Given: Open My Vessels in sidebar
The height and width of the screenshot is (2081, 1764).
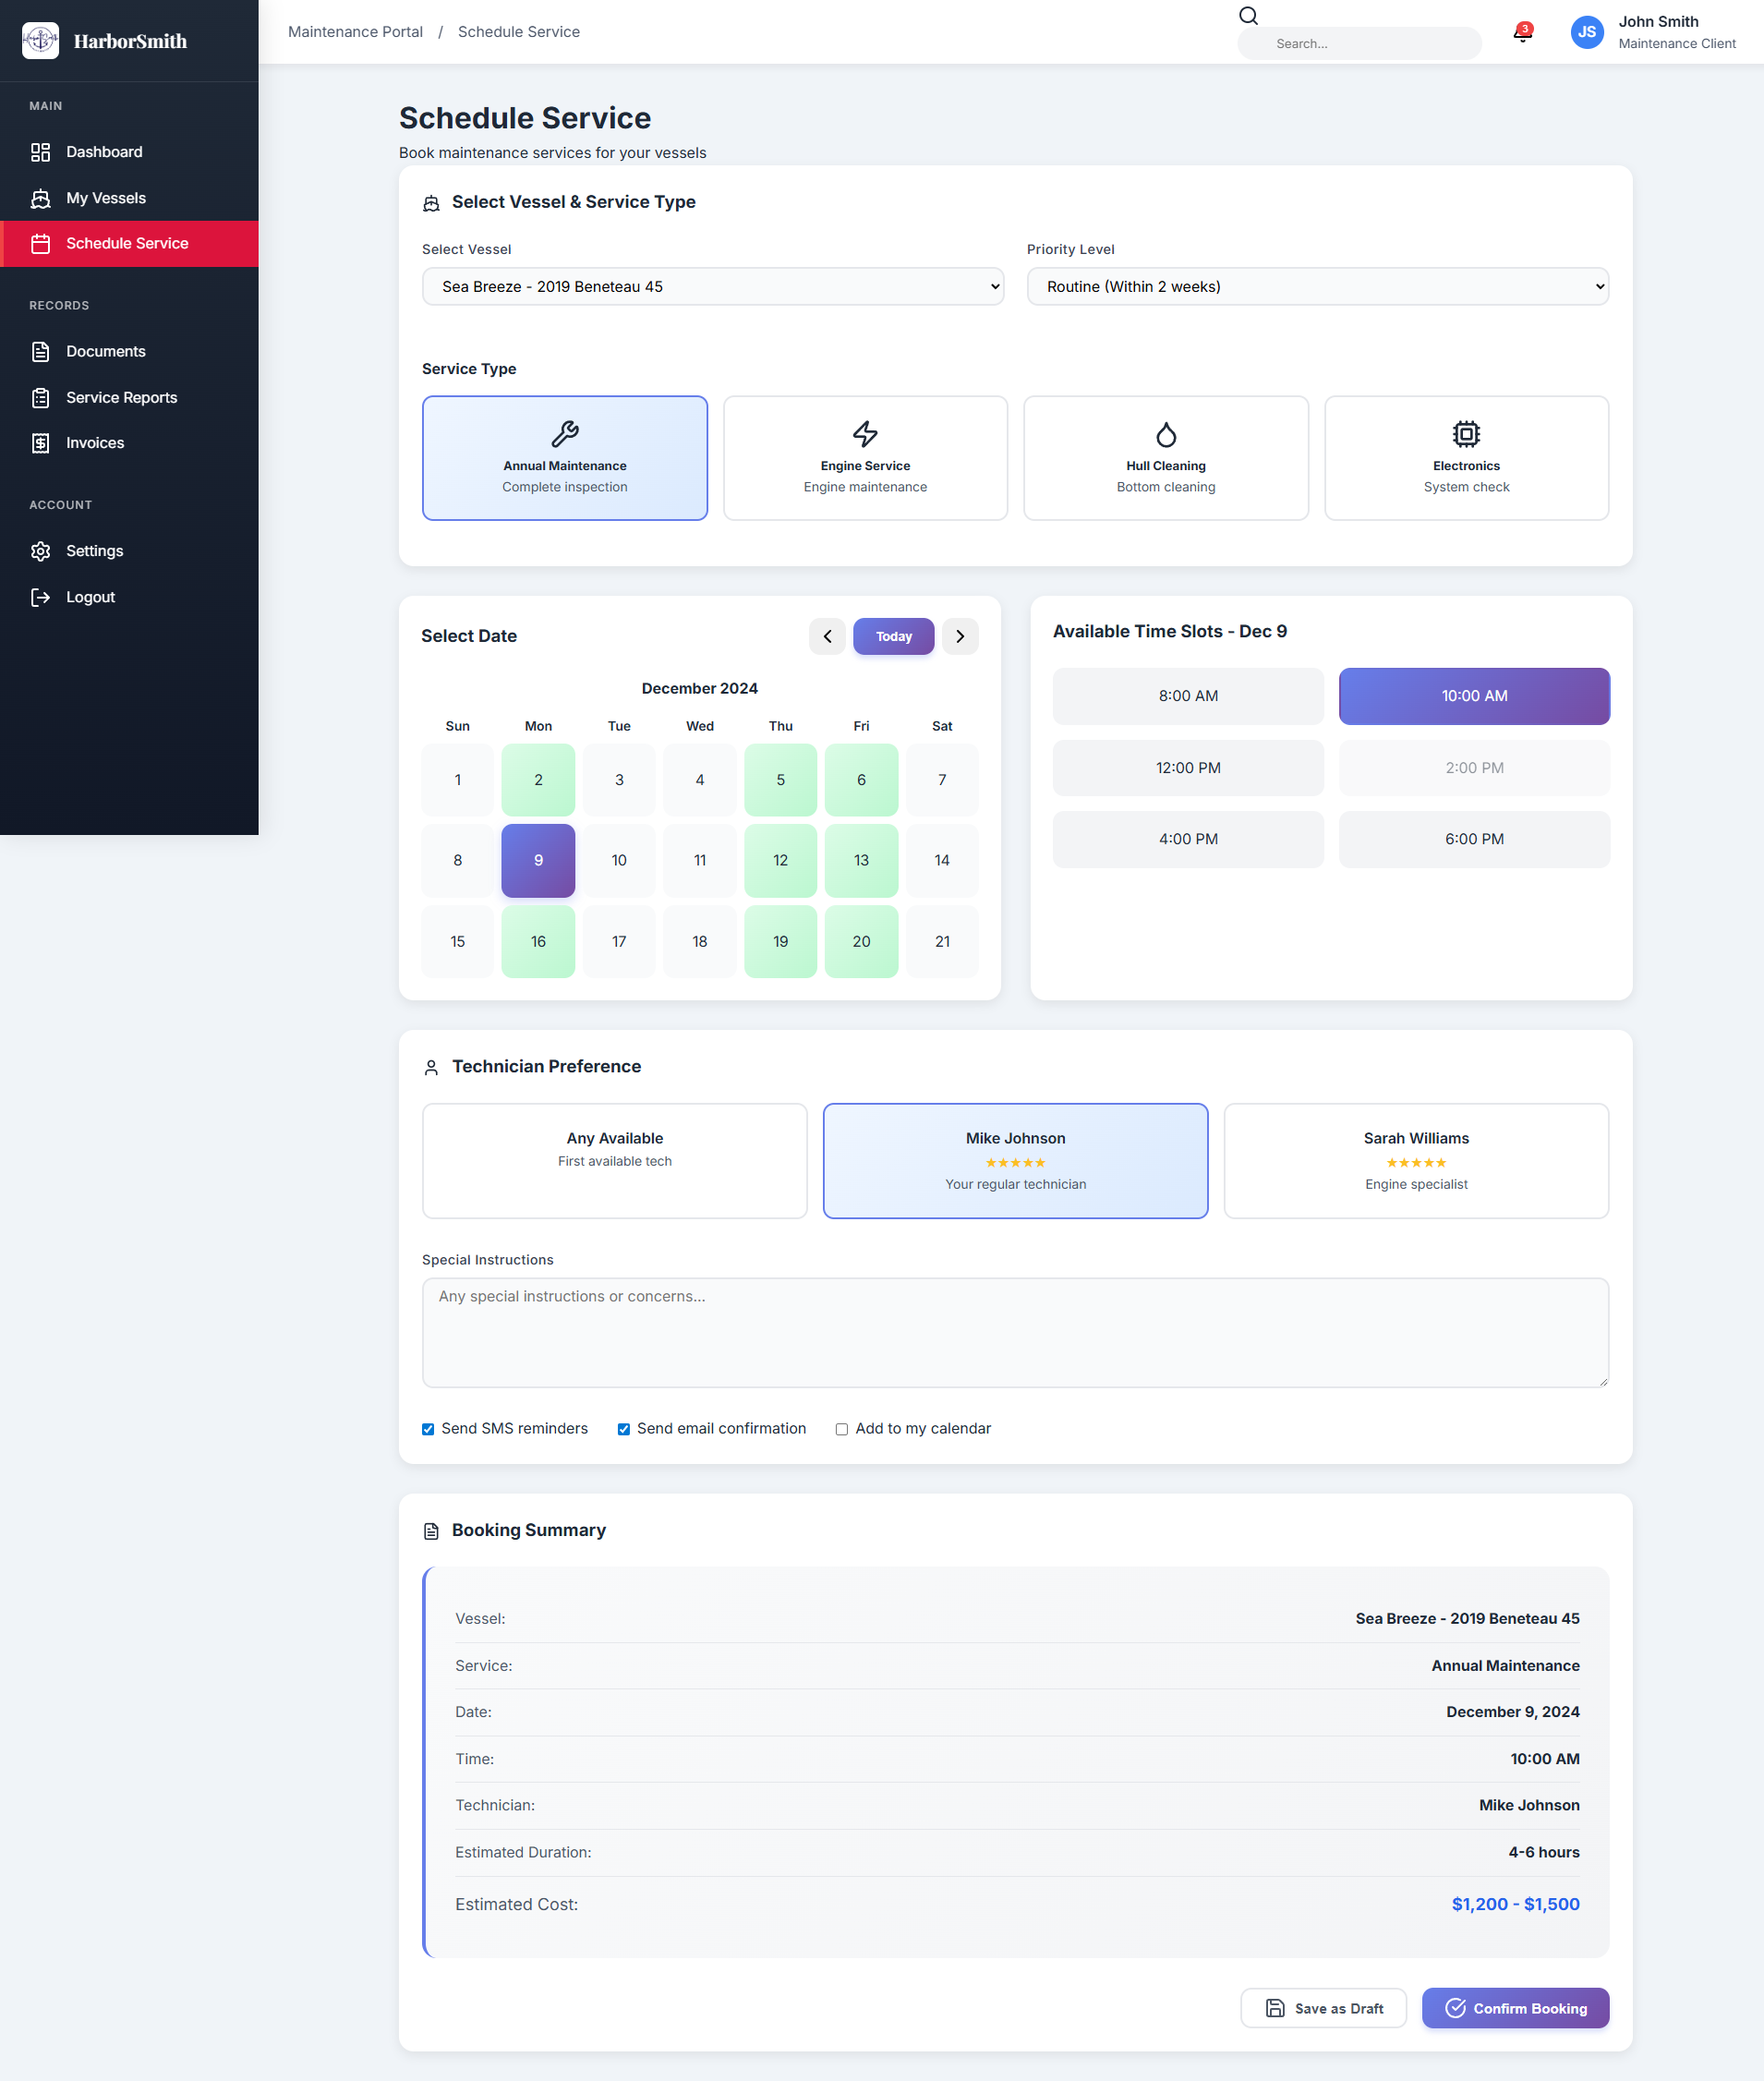Looking at the screenshot, I should [x=106, y=198].
